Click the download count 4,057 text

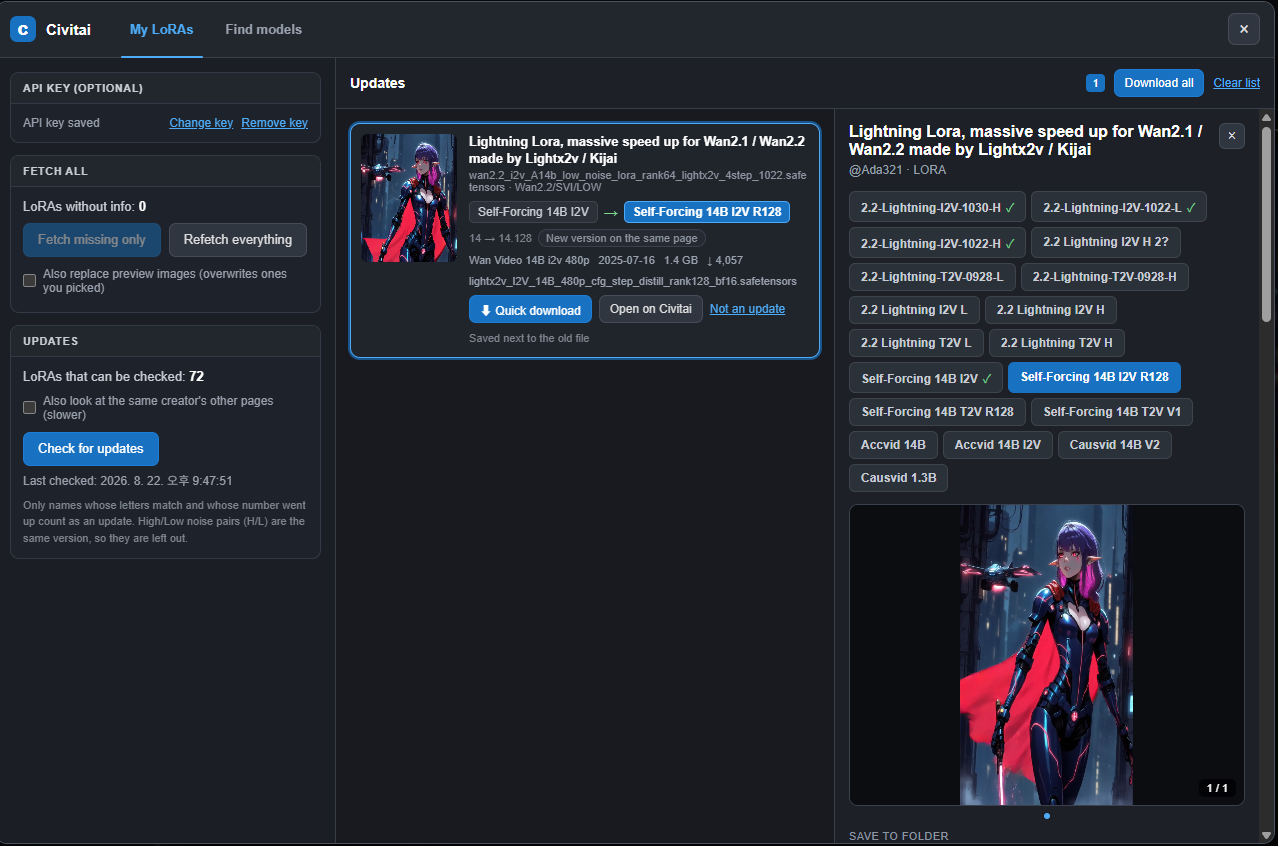coord(725,260)
